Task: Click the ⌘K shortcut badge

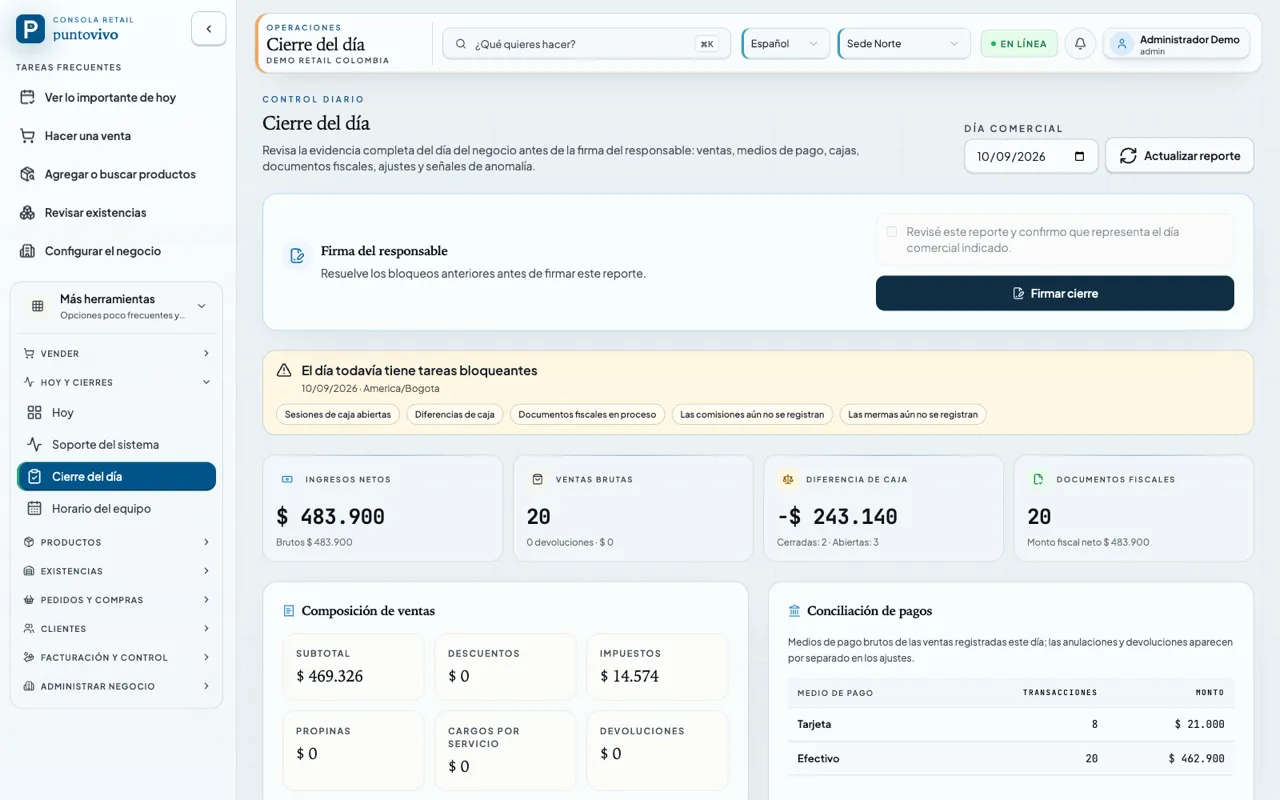Action: pyautogui.click(x=707, y=44)
